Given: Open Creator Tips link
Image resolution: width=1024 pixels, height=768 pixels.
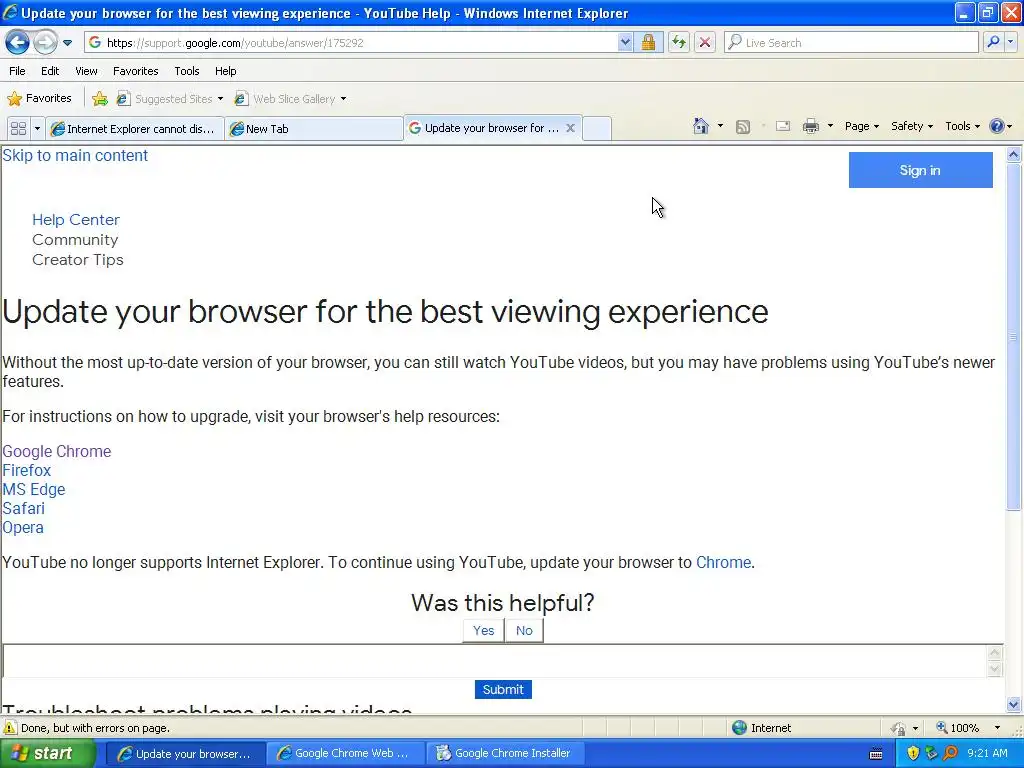Looking at the screenshot, I should 78,260.
